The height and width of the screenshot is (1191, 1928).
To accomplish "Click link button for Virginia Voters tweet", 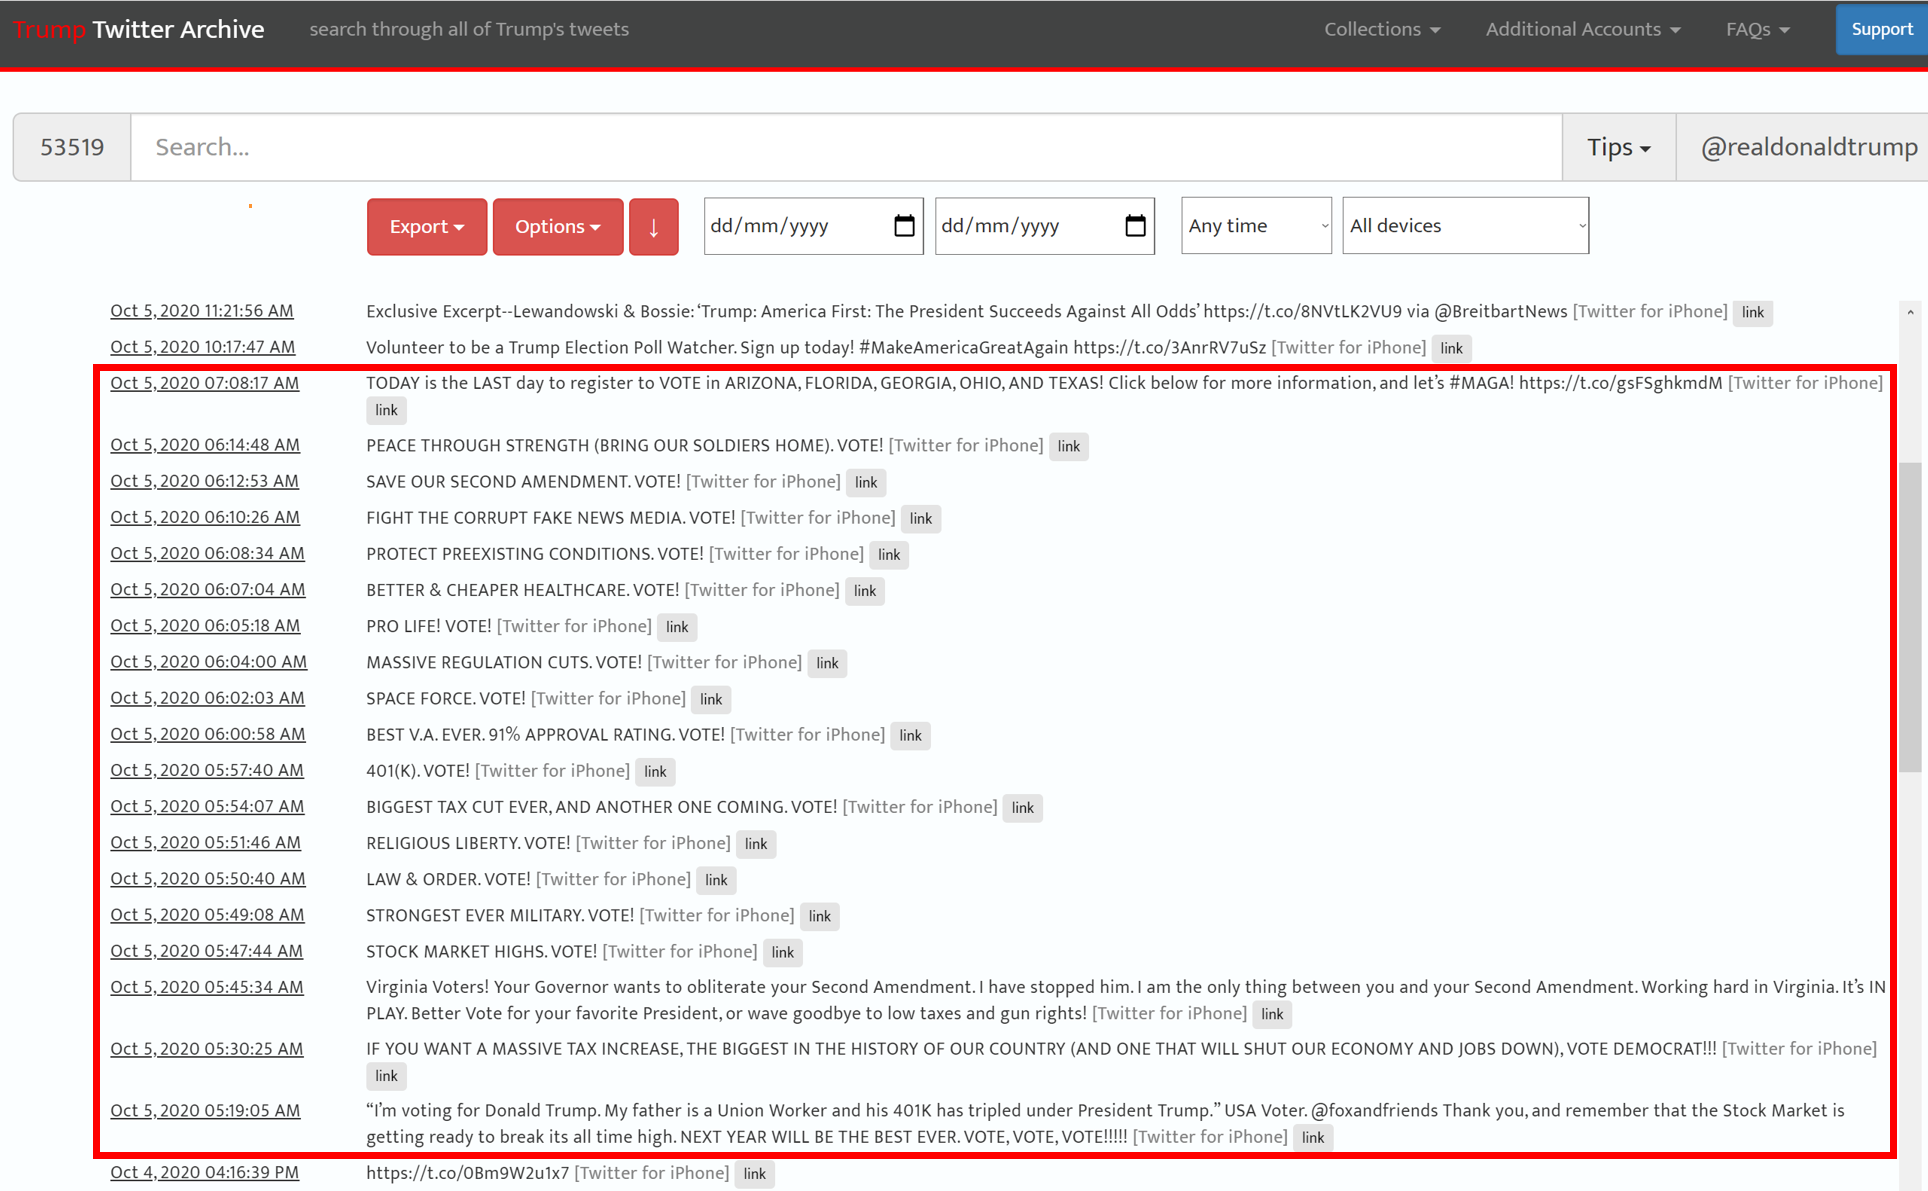I will 1272,1013.
